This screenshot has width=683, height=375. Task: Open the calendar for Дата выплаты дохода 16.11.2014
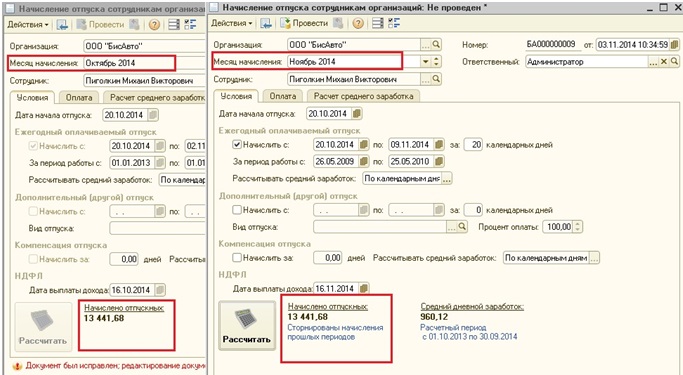pos(364,288)
